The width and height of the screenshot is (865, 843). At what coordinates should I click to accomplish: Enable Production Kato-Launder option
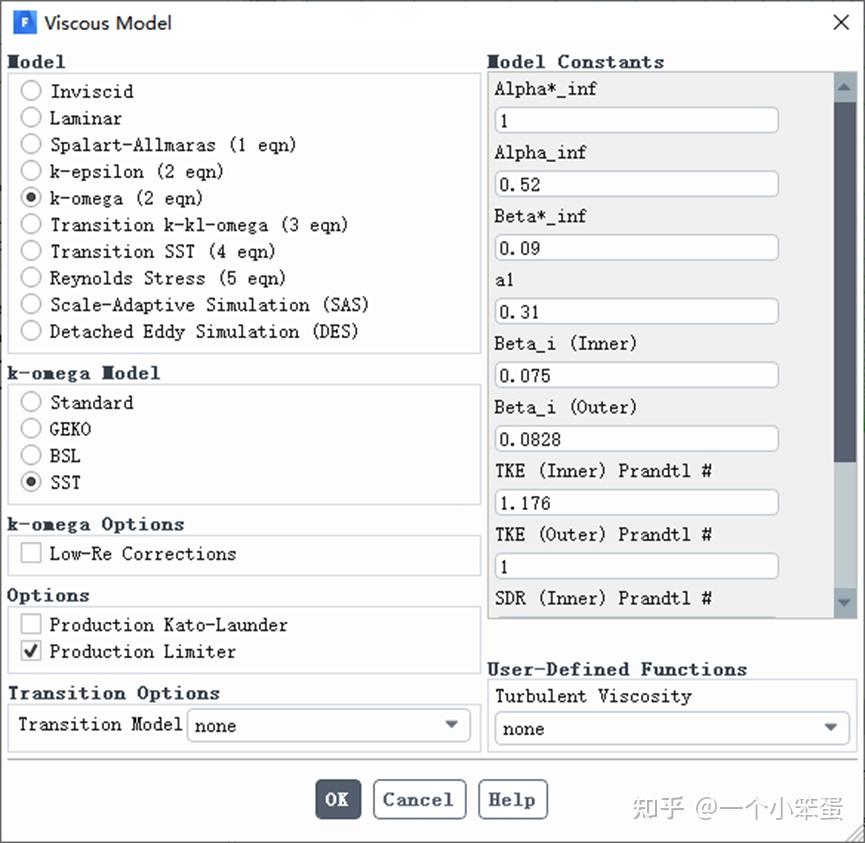32,625
